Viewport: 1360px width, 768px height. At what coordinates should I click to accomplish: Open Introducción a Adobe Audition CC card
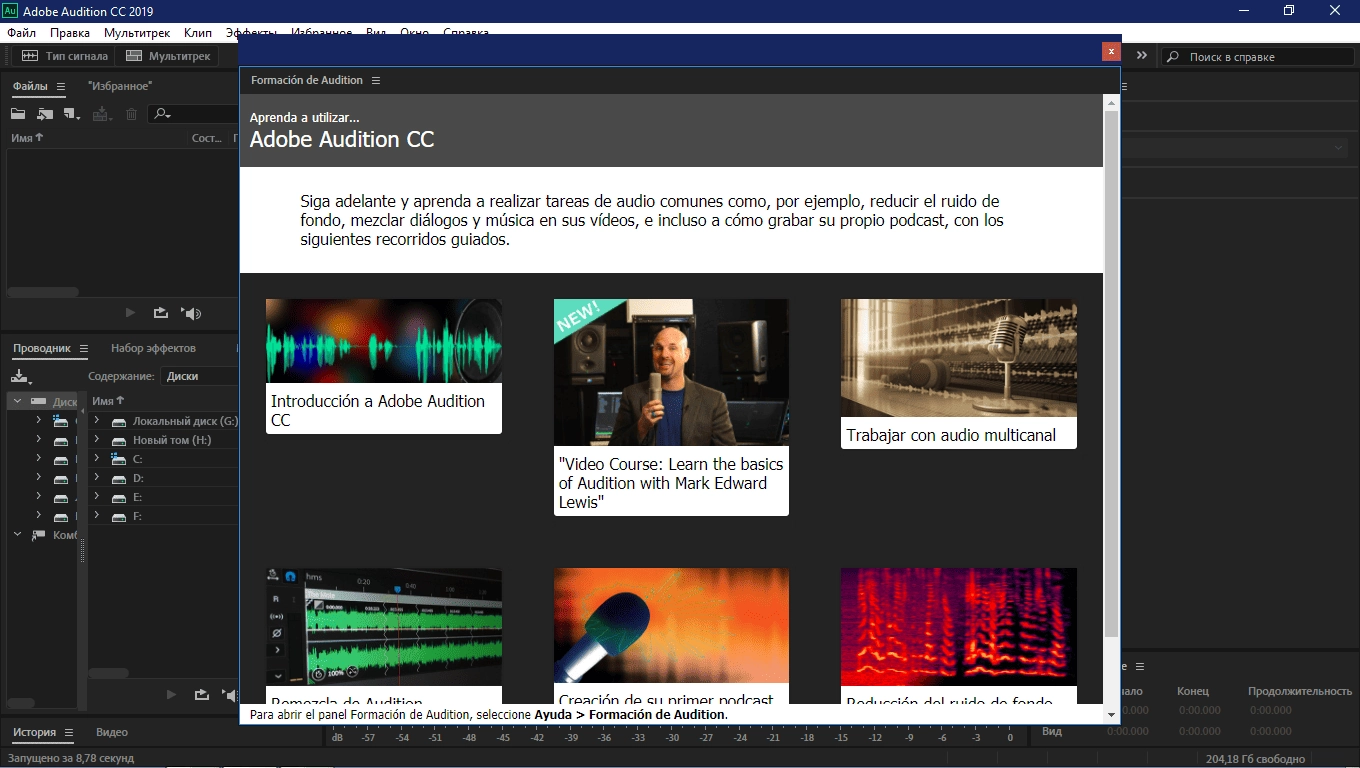pos(383,366)
